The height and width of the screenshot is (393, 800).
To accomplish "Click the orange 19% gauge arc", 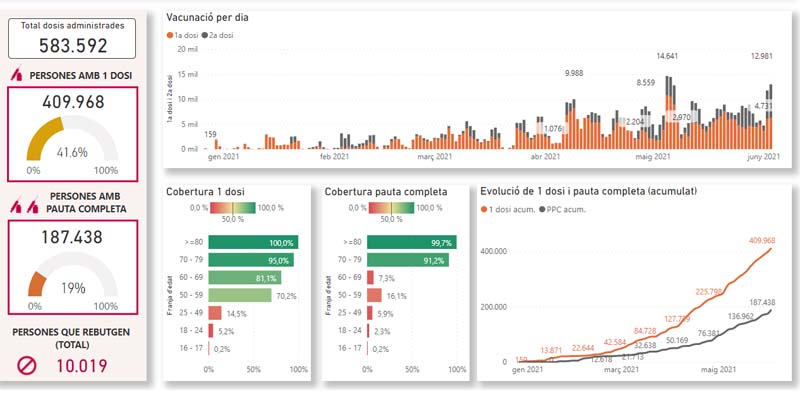I will (x=36, y=284).
